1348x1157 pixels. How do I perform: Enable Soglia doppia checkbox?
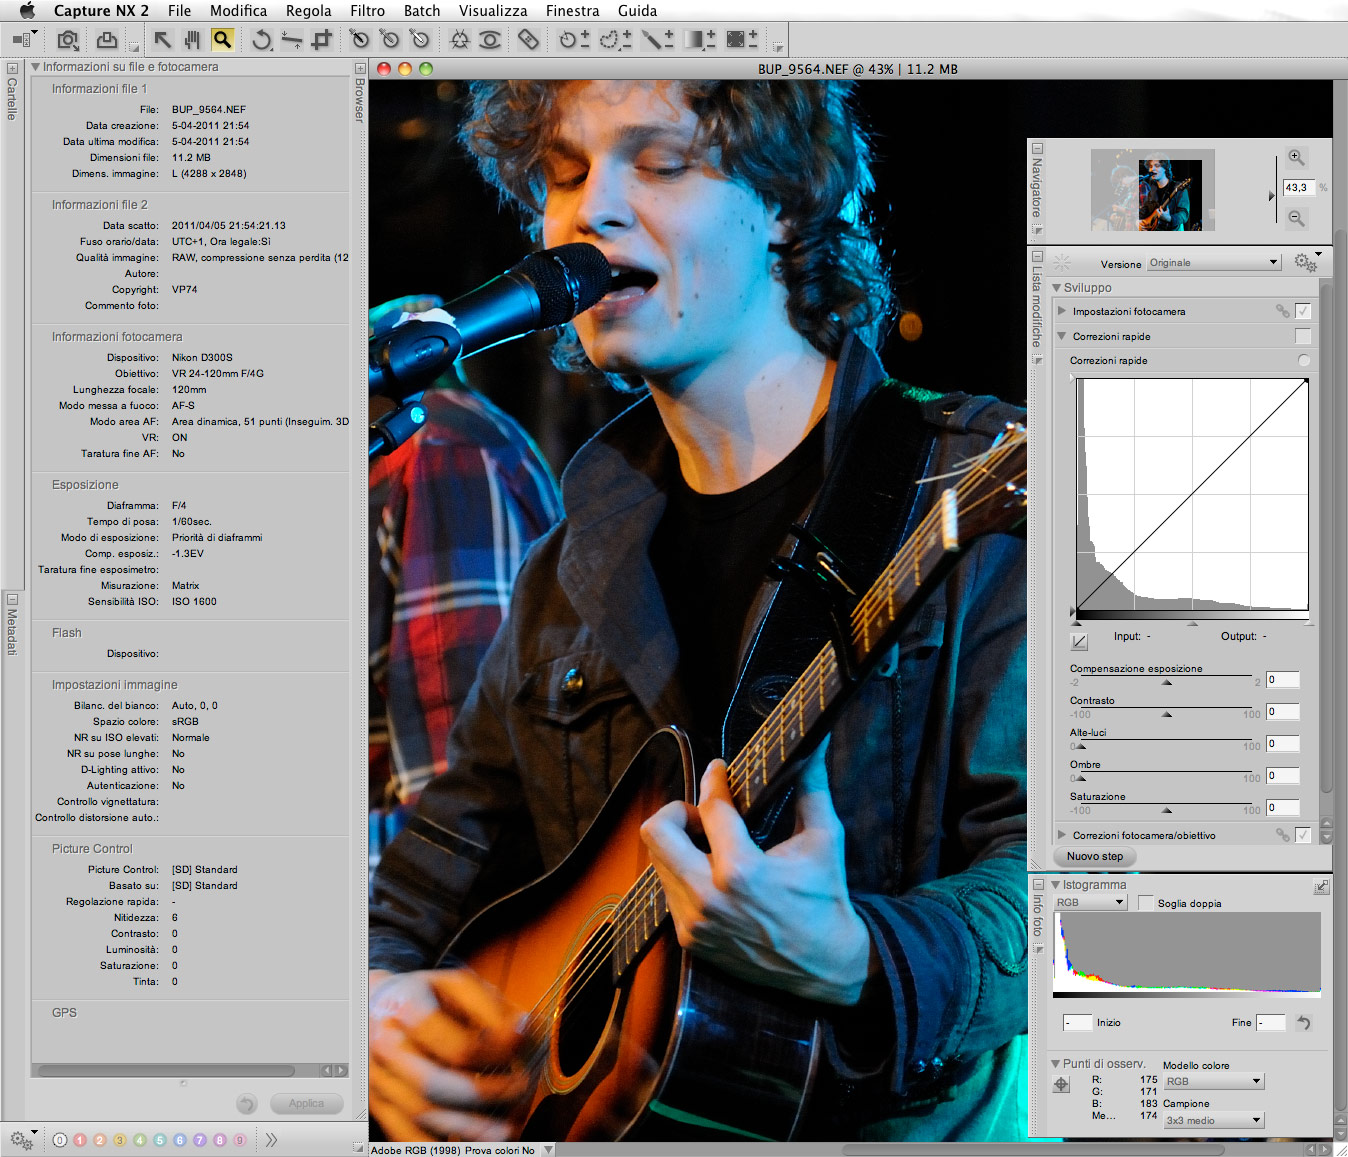click(1146, 903)
